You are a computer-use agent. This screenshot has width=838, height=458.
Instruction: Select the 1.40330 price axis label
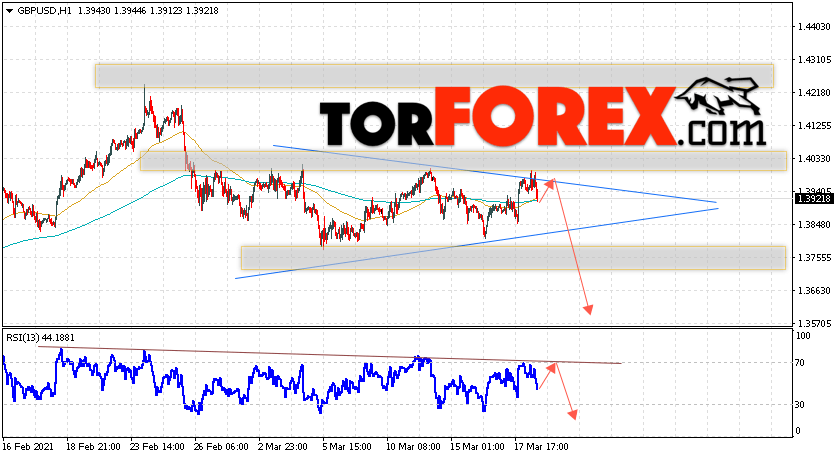[x=814, y=159]
